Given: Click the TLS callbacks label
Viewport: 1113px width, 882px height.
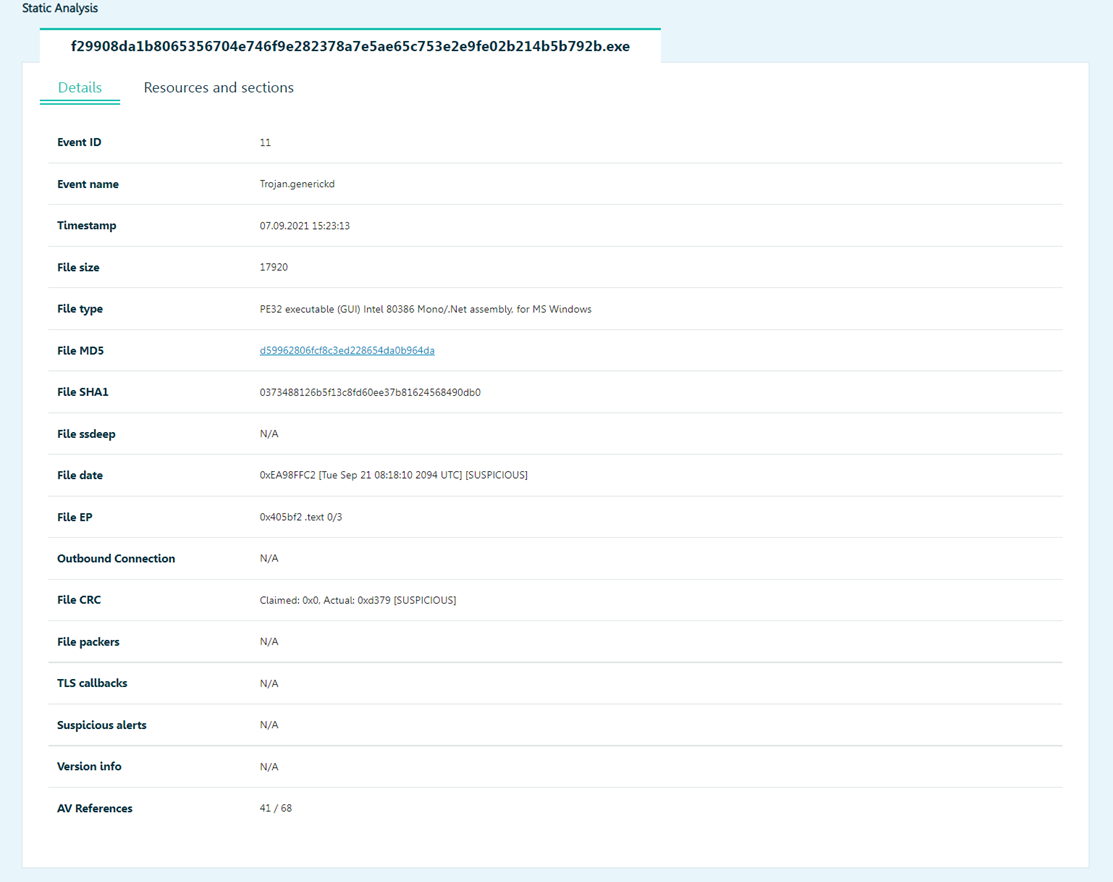Looking at the screenshot, I should click(92, 683).
